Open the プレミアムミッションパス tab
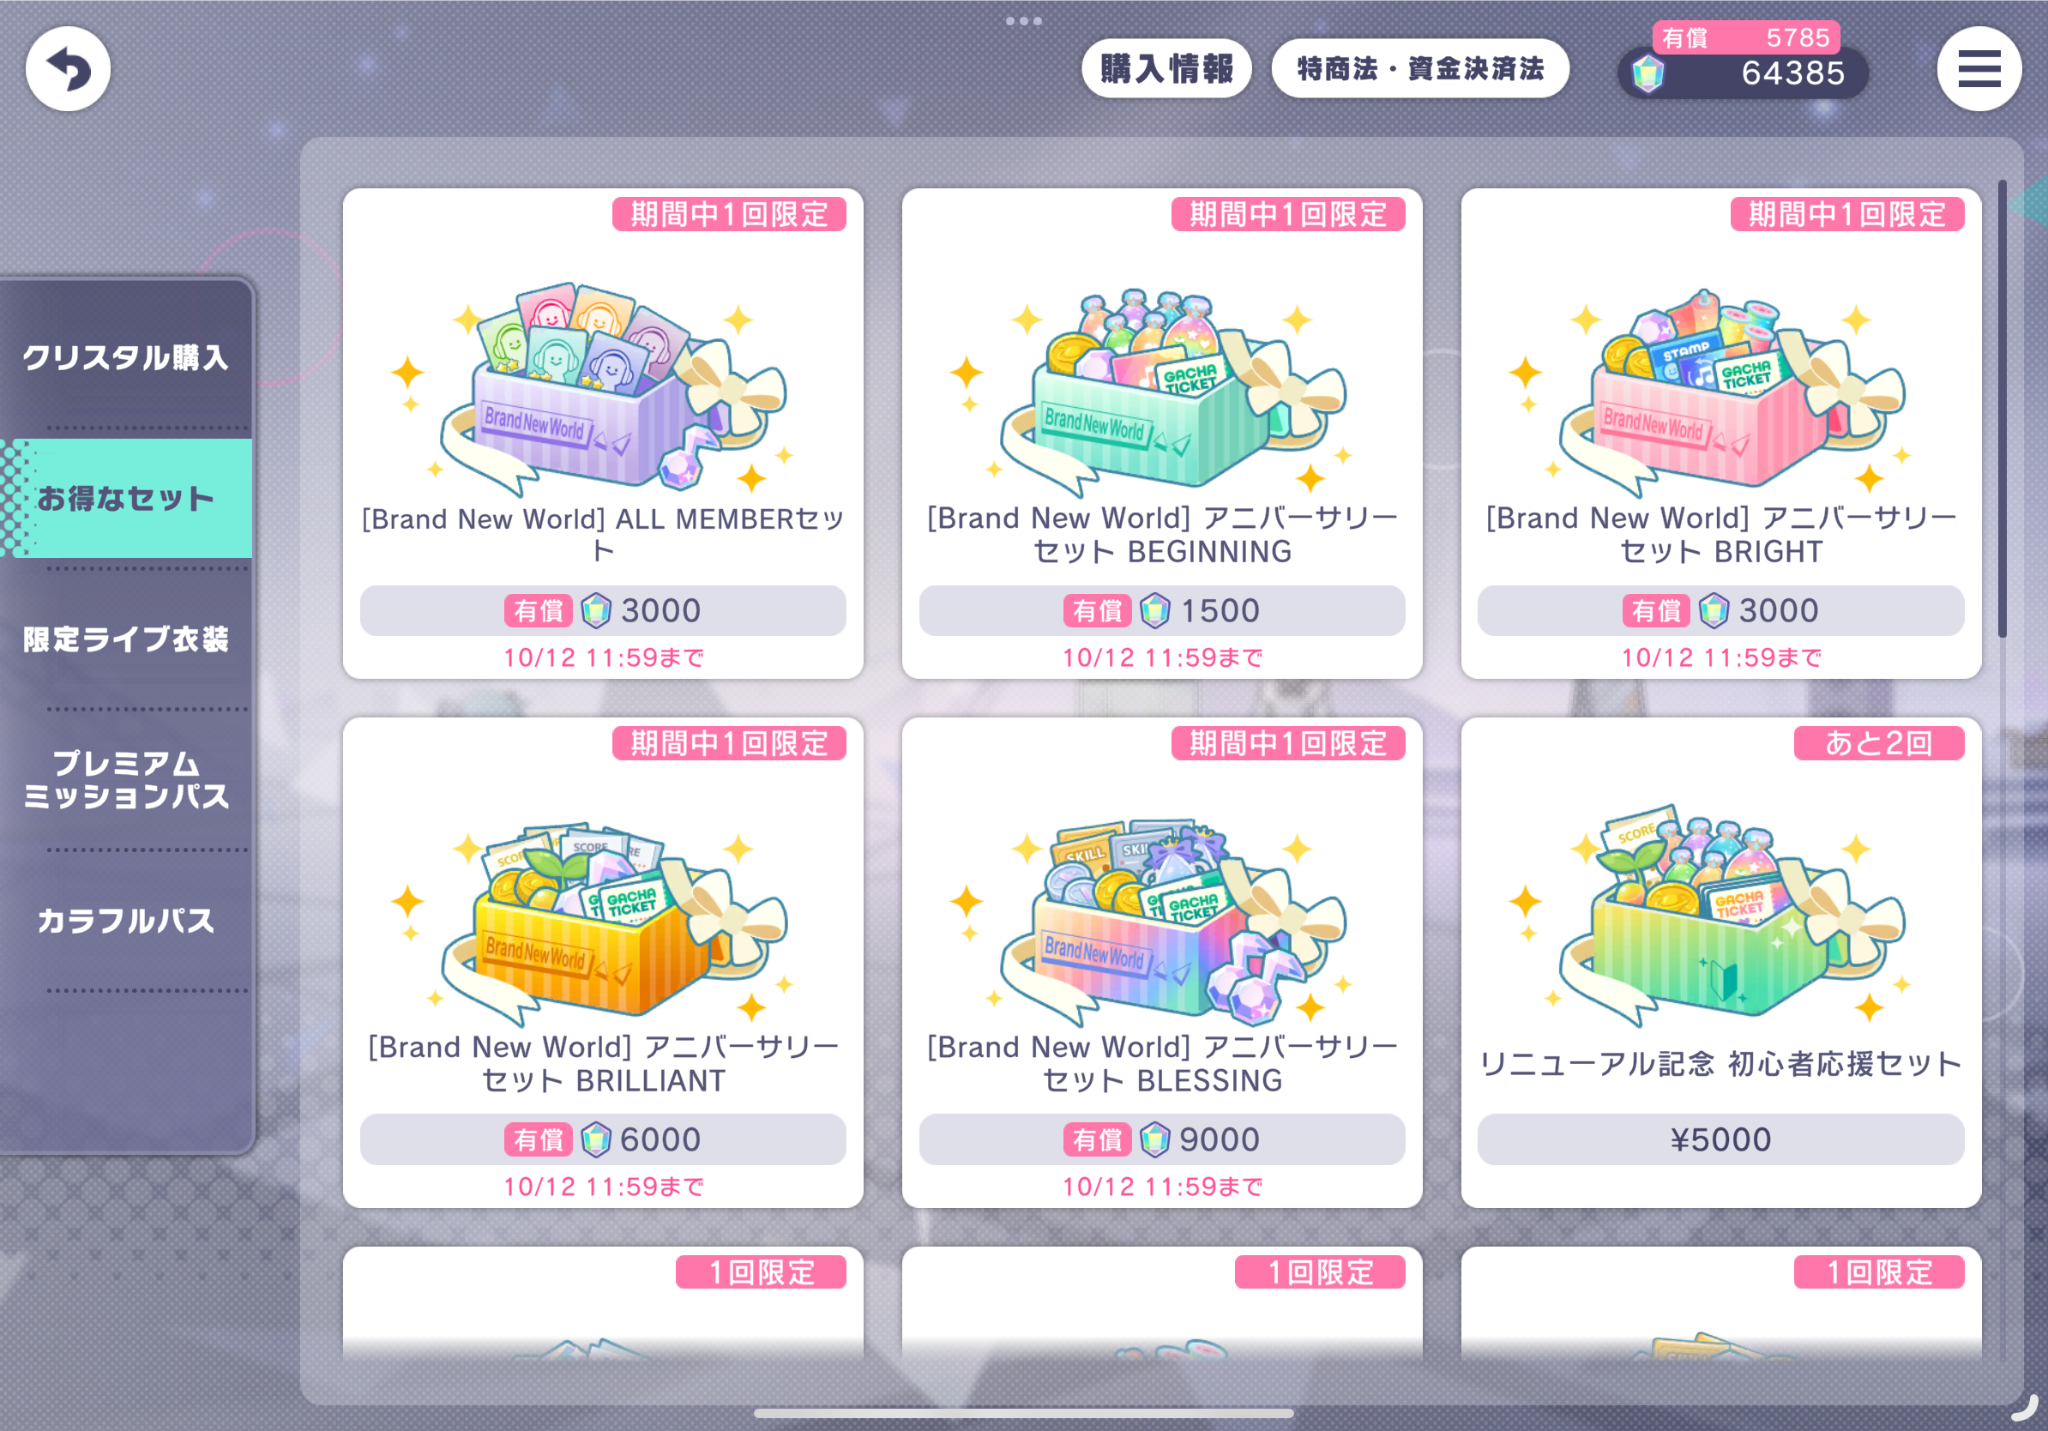2048x1431 pixels. click(126, 780)
